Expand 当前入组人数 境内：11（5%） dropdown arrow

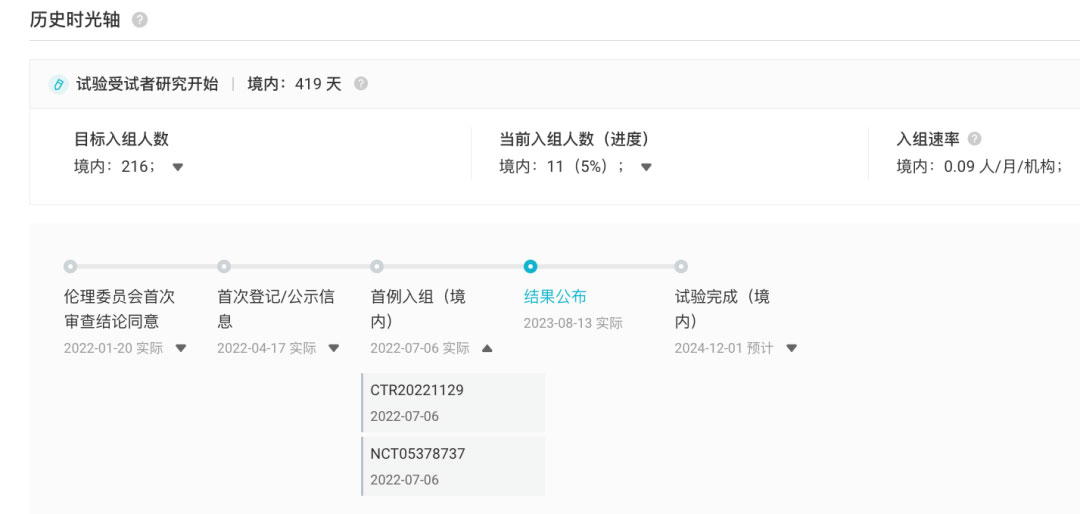[646, 167]
